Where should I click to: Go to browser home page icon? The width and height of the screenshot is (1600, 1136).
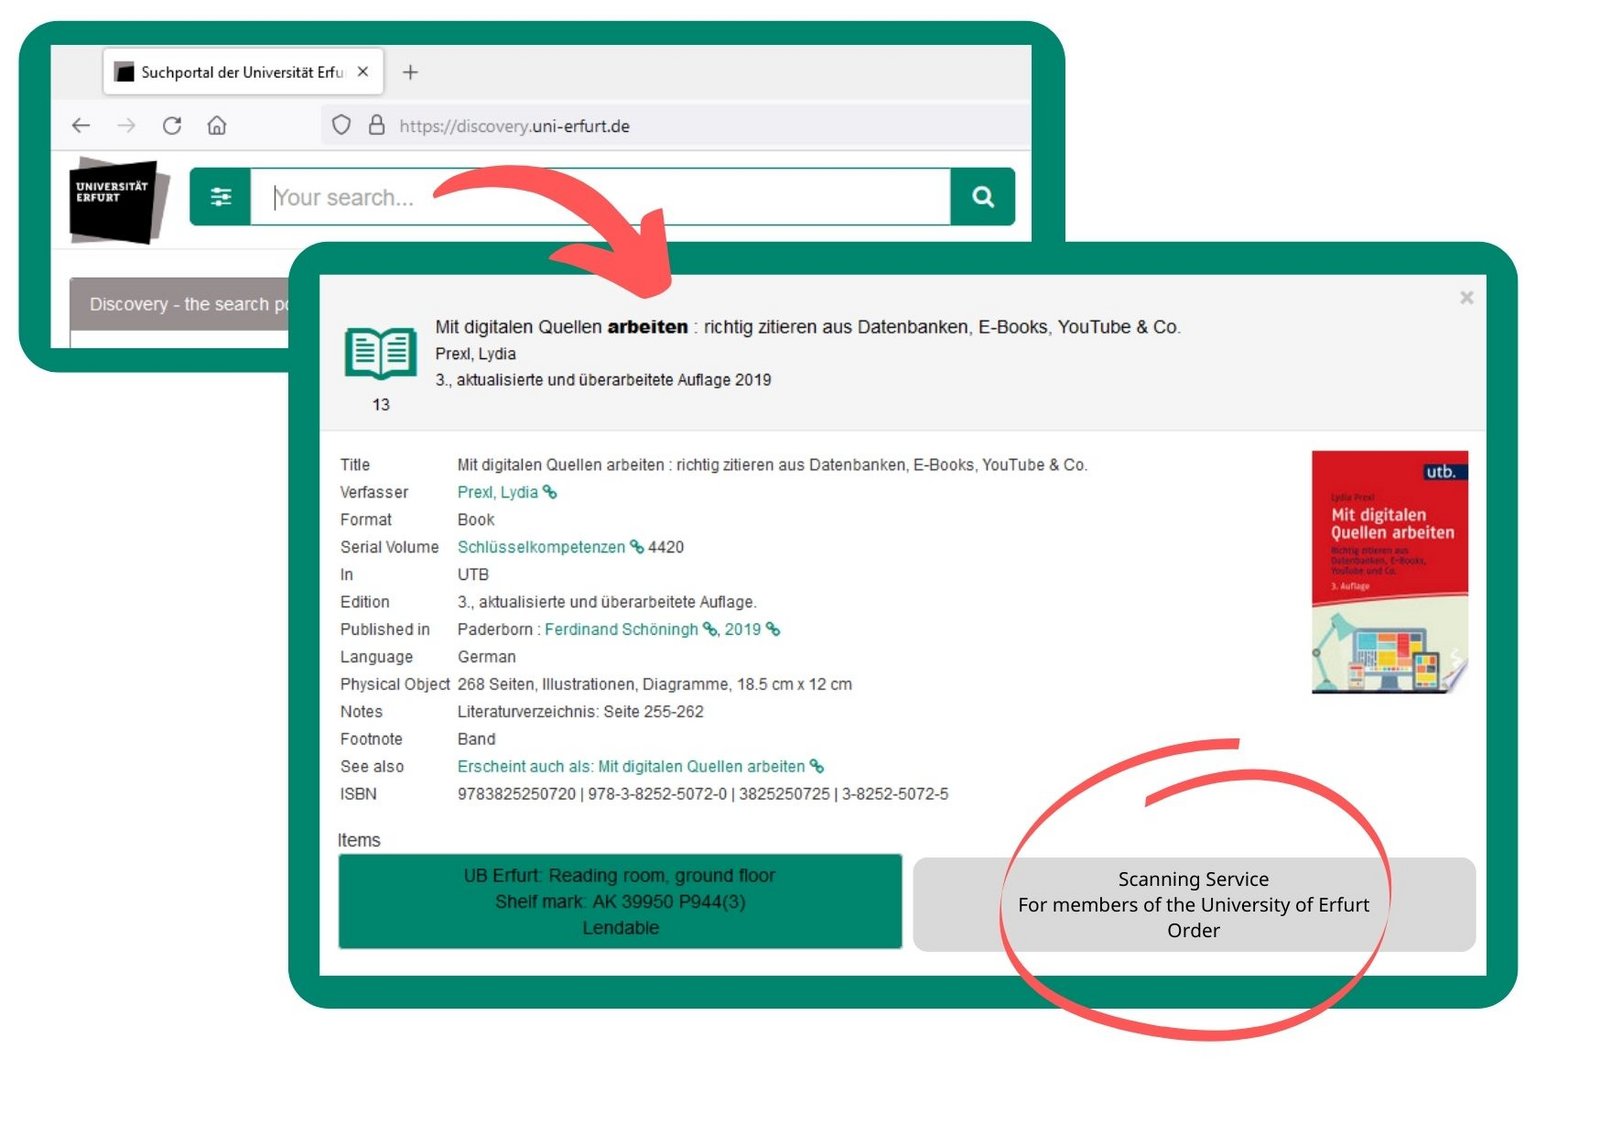click(x=217, y=126)
